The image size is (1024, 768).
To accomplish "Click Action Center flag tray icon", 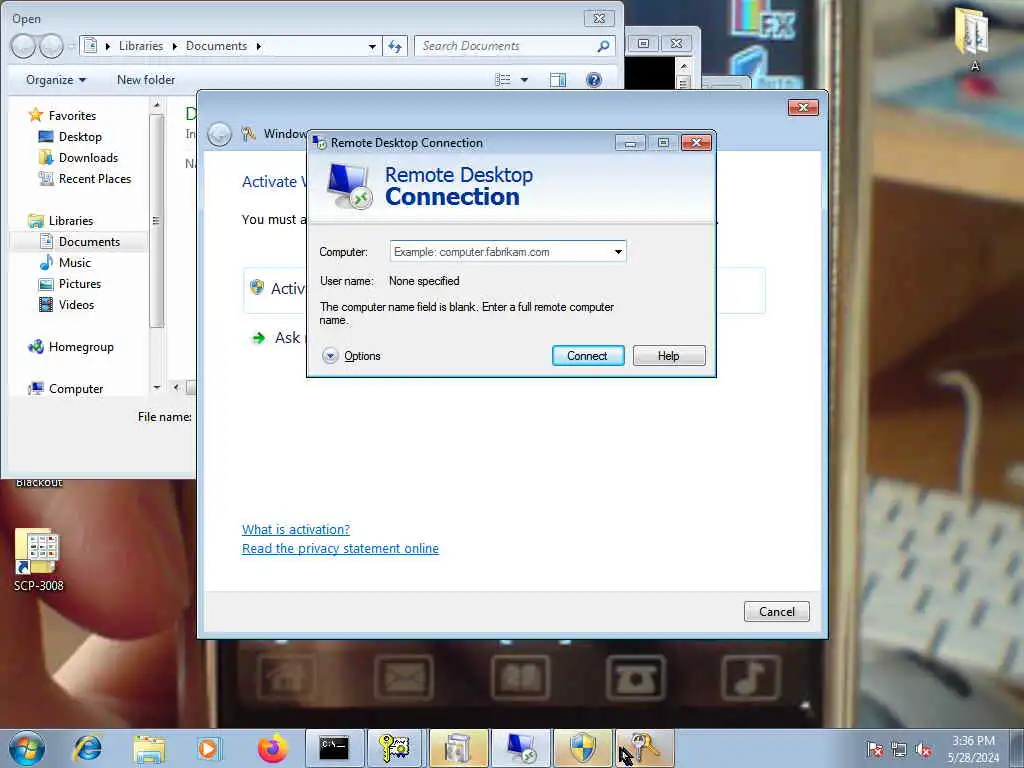I will pyautogui.click(x=875, y=749).
